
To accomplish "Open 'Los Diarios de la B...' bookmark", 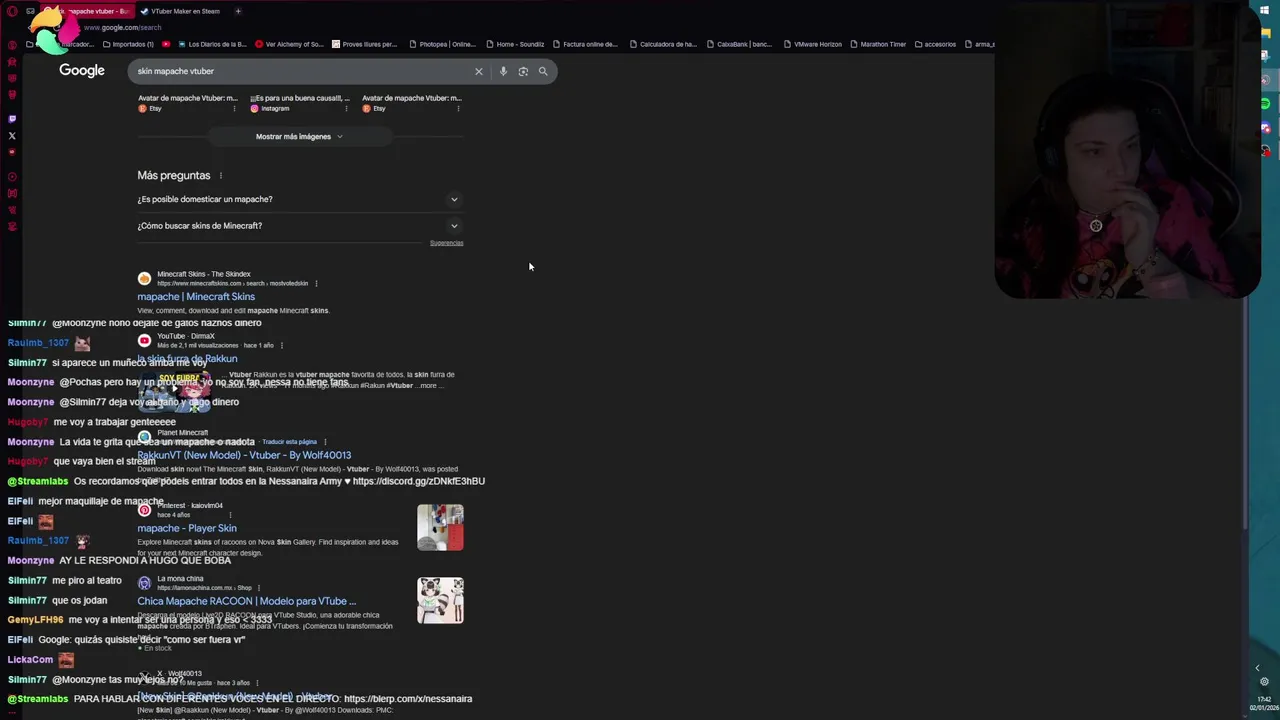I will pos(212,44).
